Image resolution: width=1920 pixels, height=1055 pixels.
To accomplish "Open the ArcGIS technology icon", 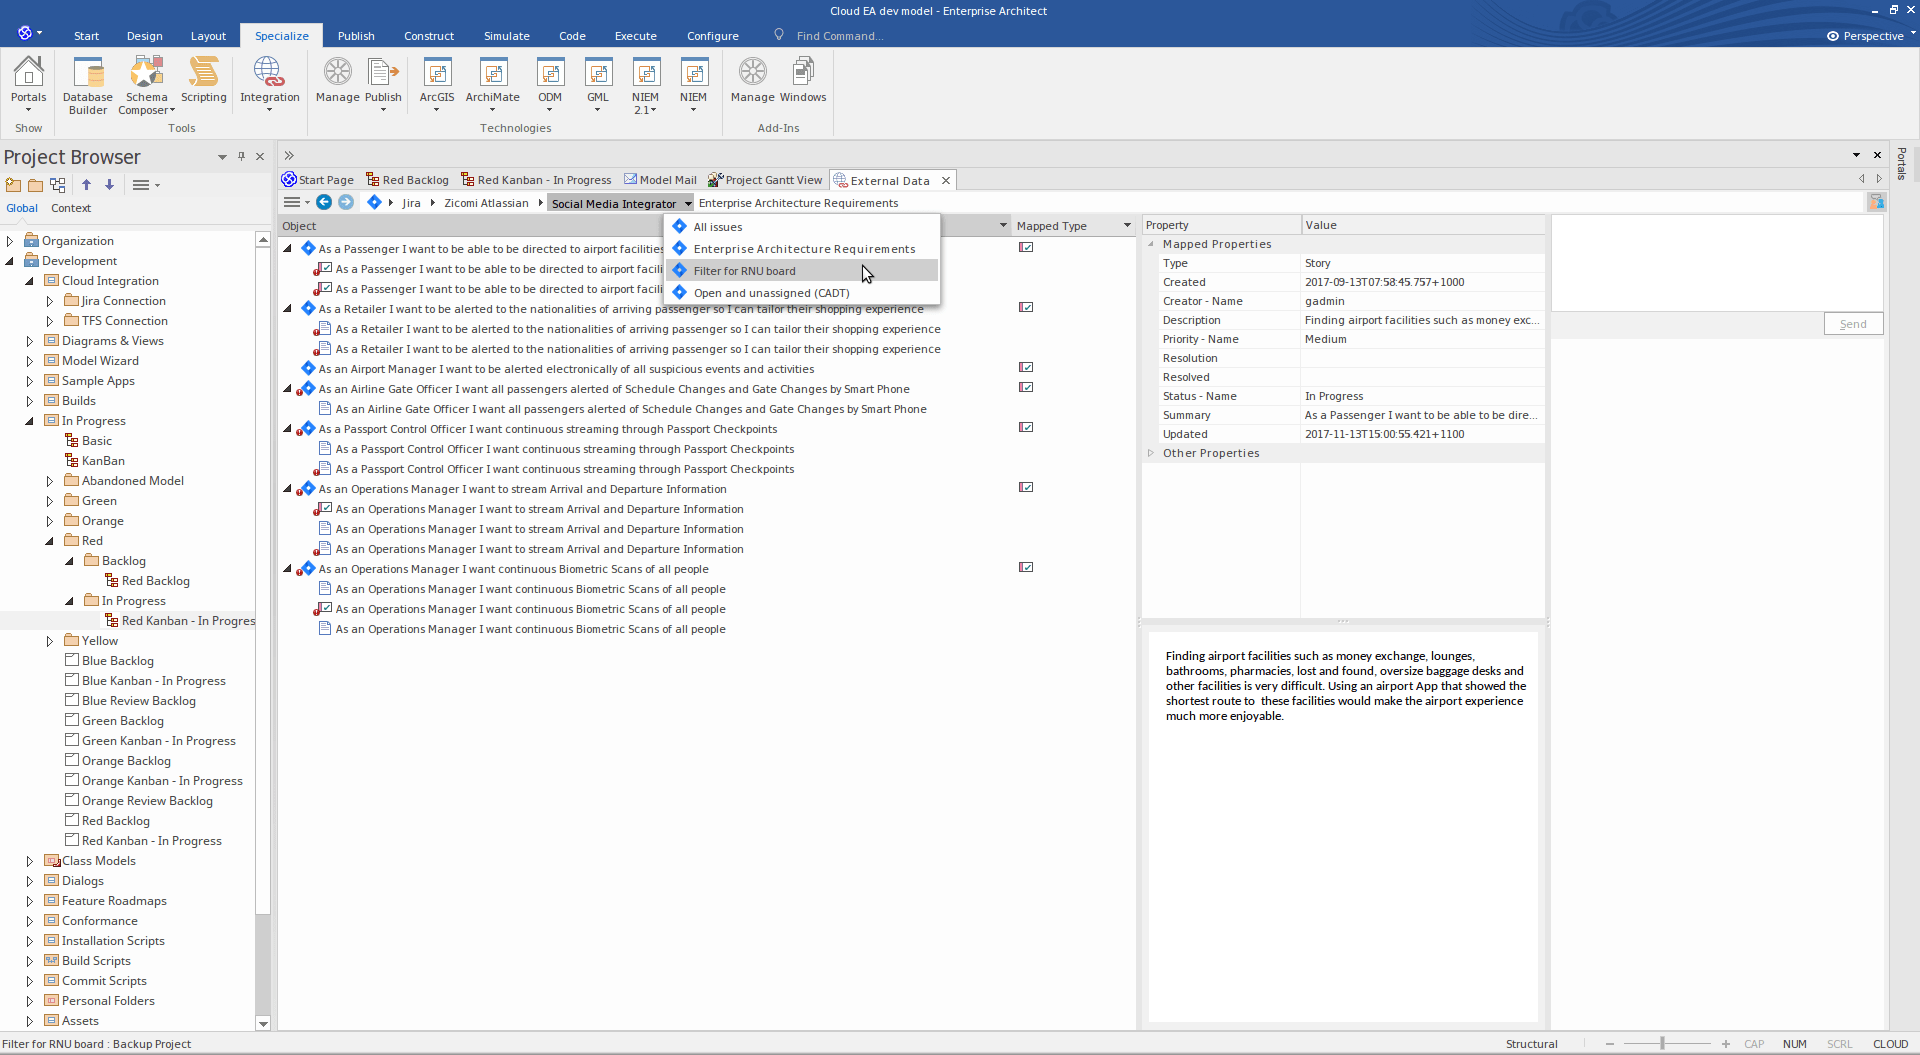I will tap(437, 83).
